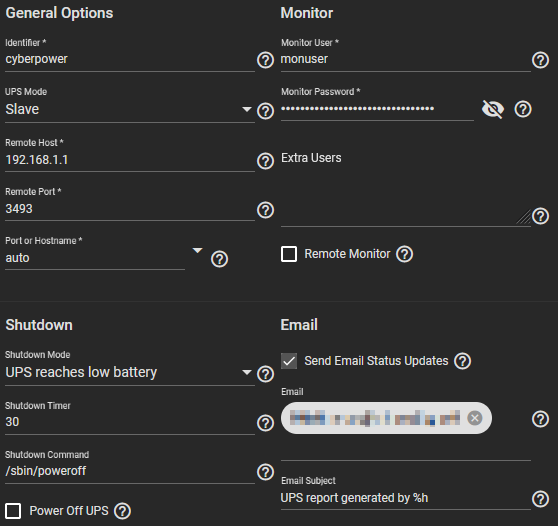Screen dimensions: 558x526
Task: Select the Shutdown Command input field
Action: click(130, 471)
